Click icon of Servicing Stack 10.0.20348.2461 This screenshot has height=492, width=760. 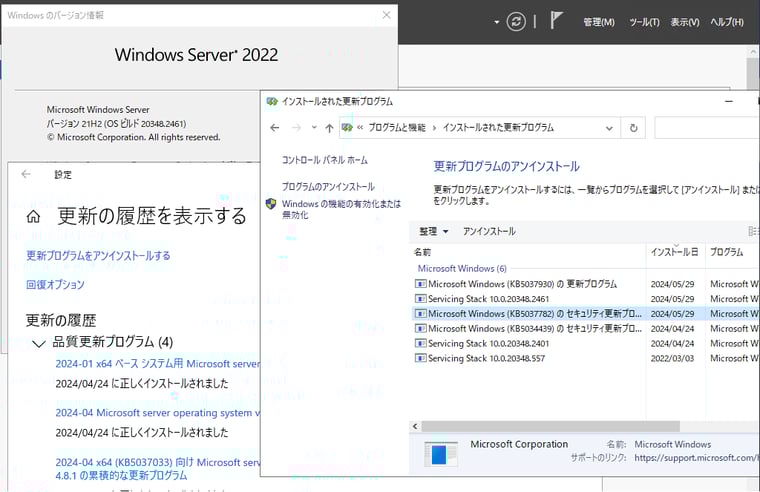(x=421, y=299)
